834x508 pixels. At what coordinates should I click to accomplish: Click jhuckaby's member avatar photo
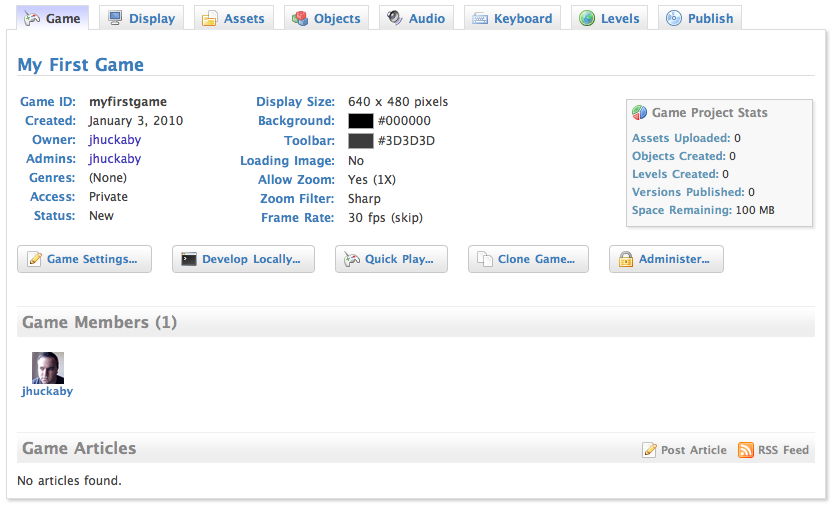point(48,367)
